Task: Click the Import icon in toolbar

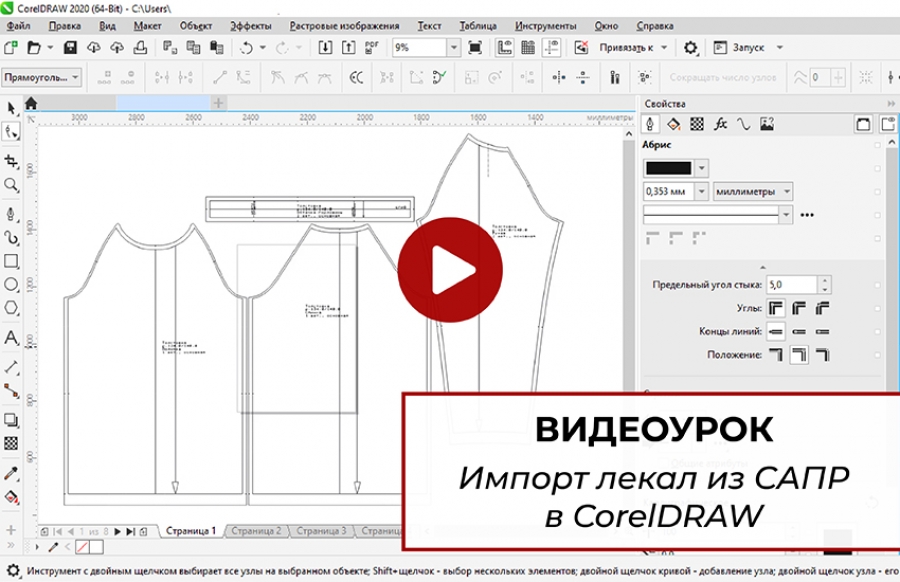Action: point(325,48)
